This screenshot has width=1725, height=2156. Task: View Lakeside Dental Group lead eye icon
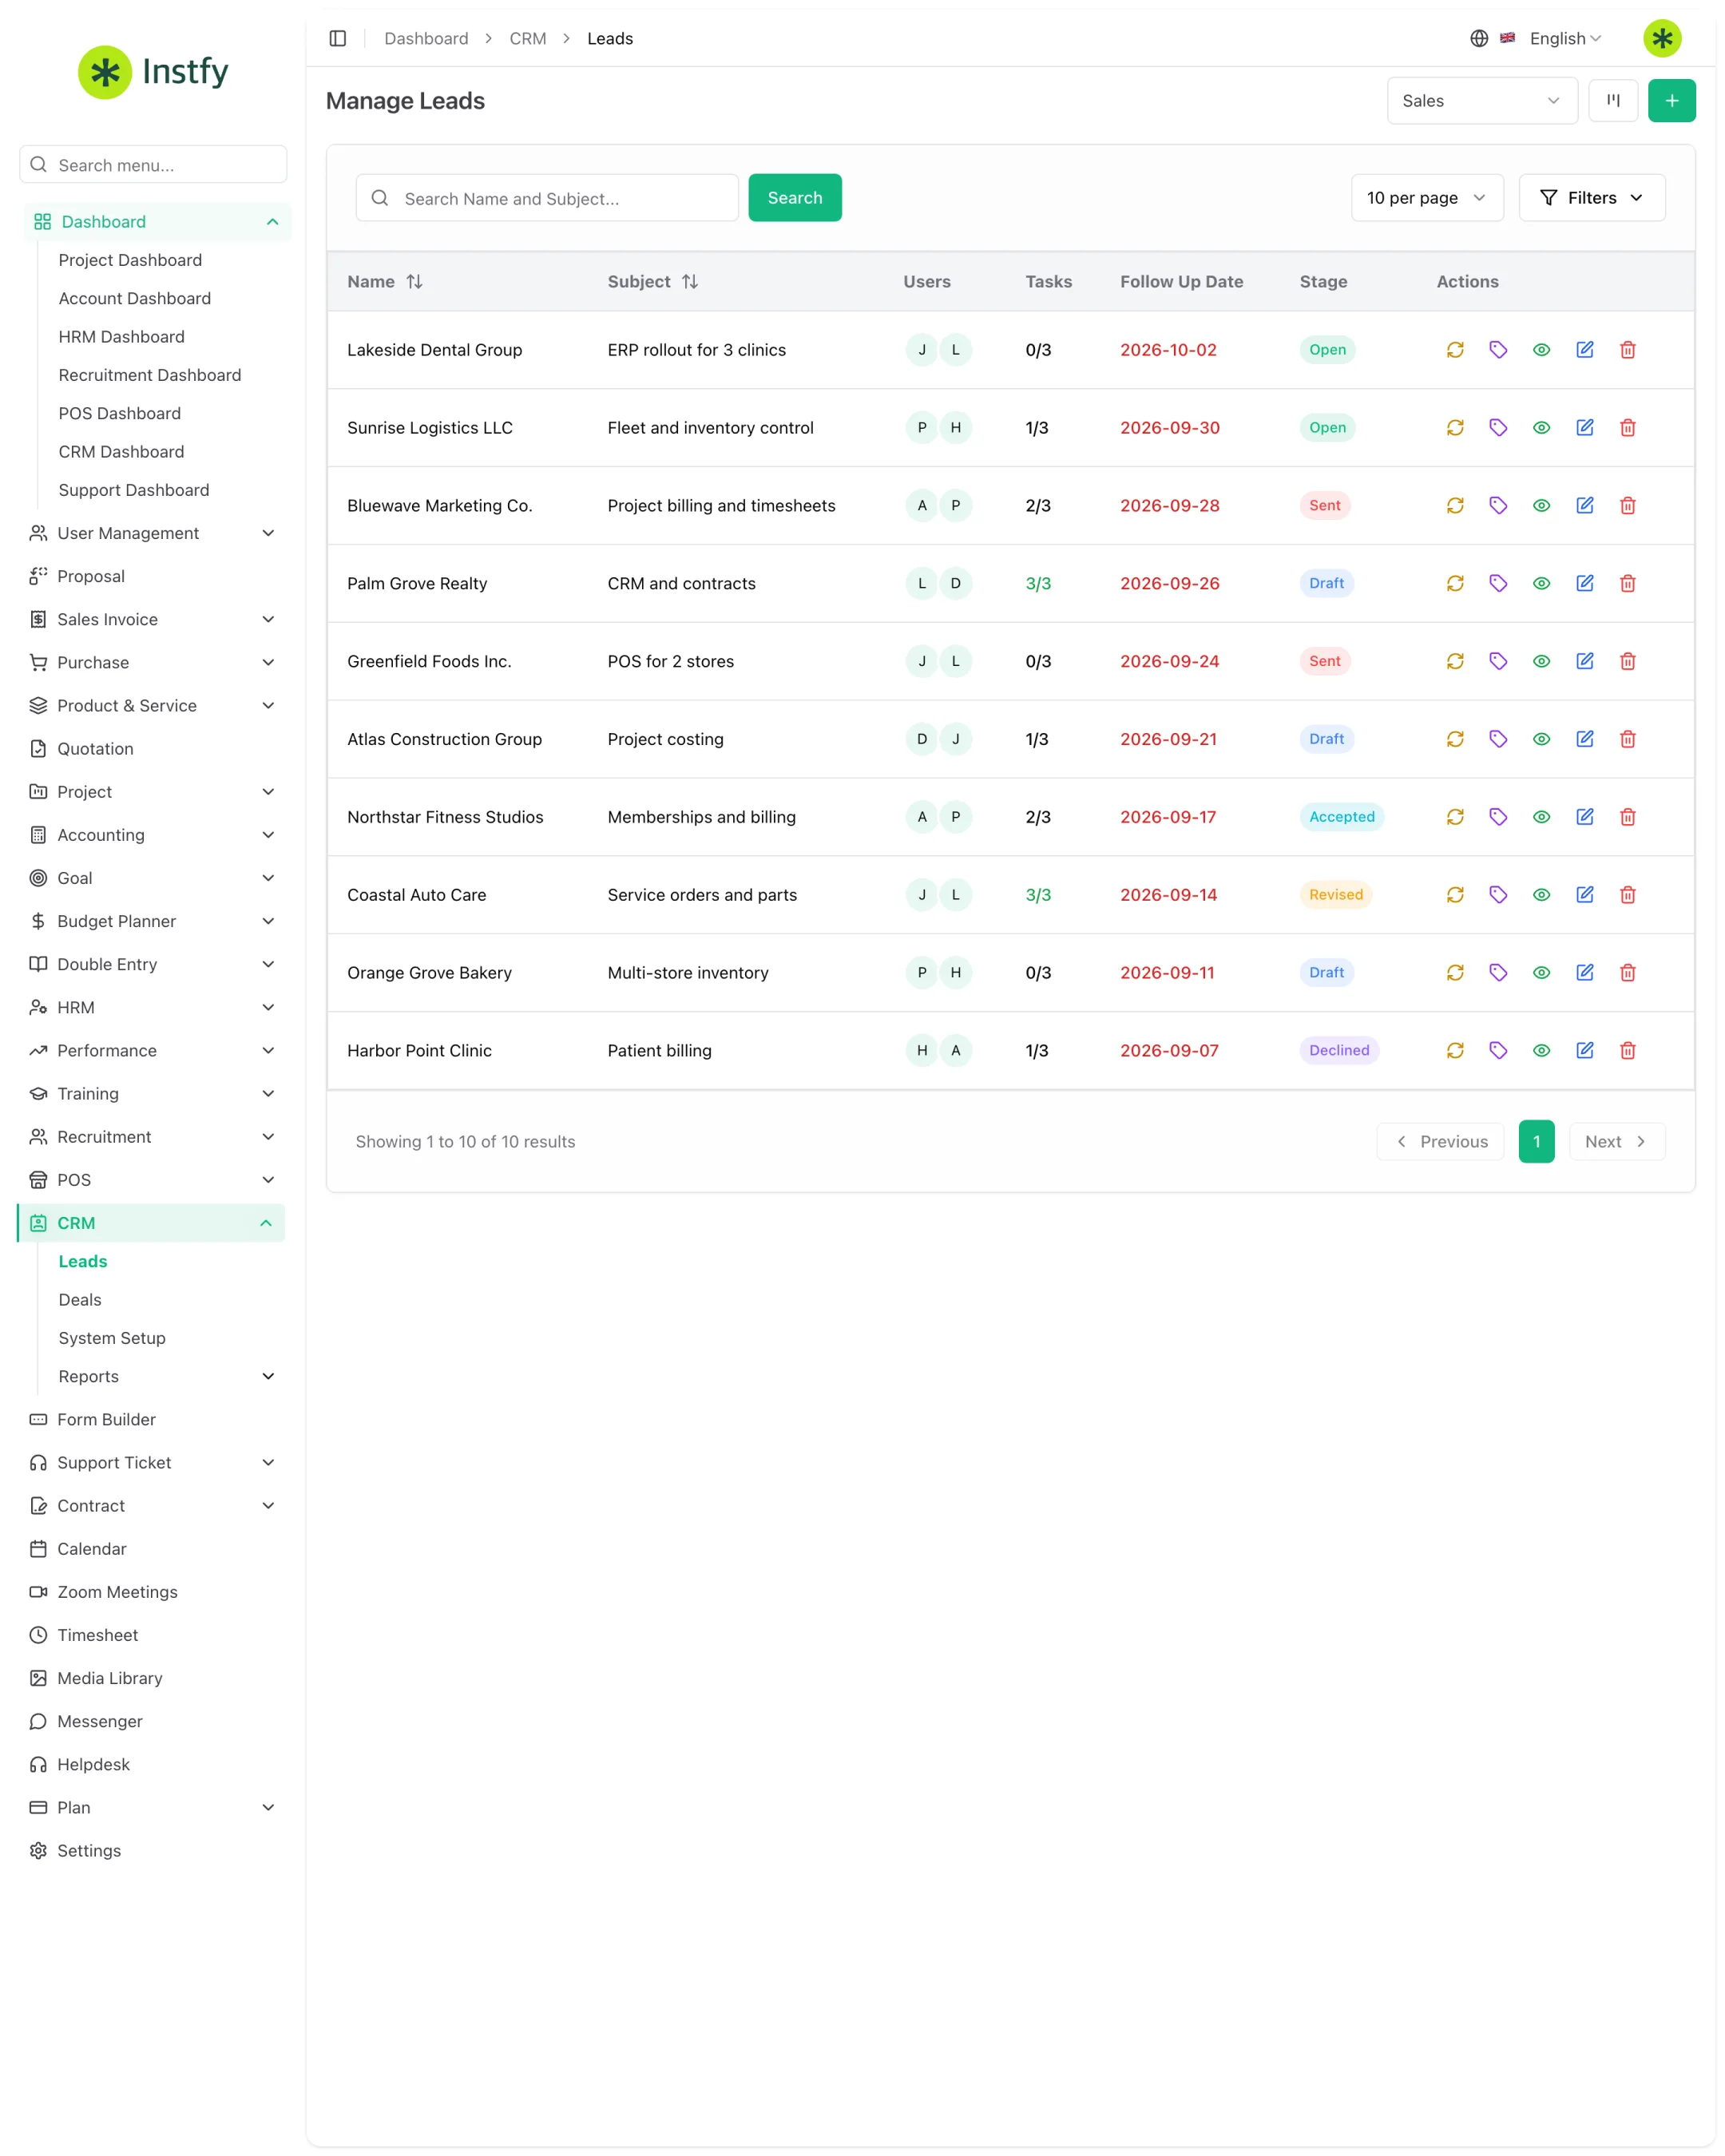coord(1541,350)
